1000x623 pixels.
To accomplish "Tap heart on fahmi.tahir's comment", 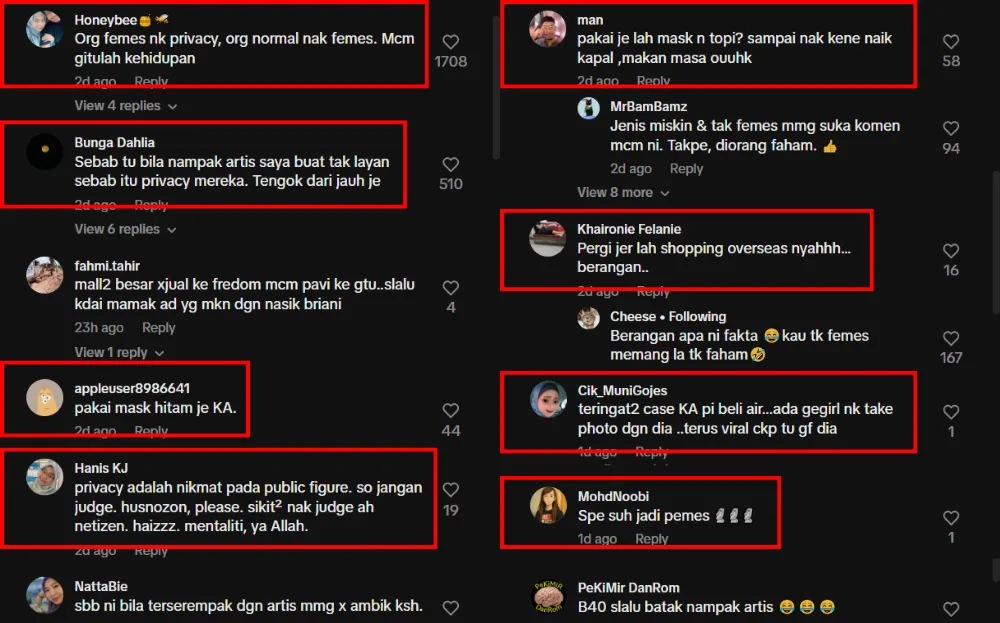I will pos(450,288).
